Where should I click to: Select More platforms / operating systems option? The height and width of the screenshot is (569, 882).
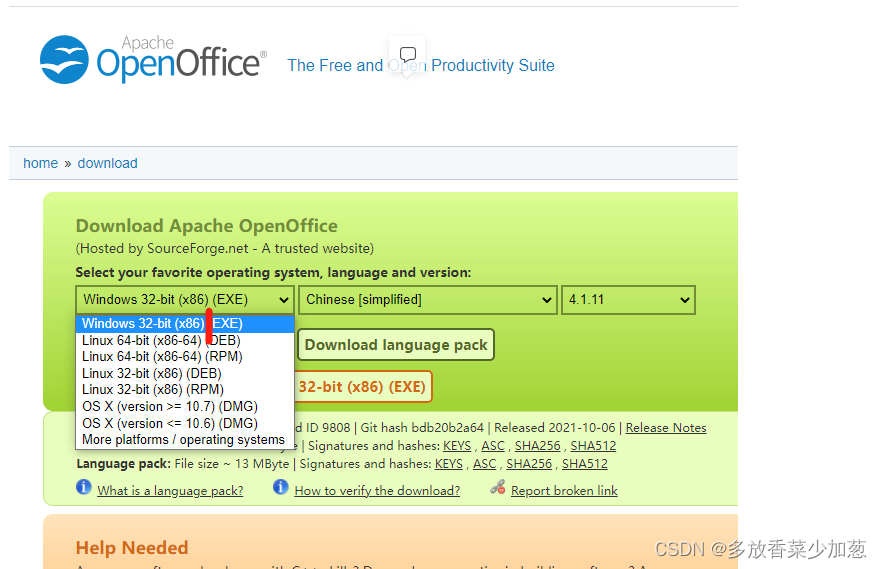(x=185, y=440)
